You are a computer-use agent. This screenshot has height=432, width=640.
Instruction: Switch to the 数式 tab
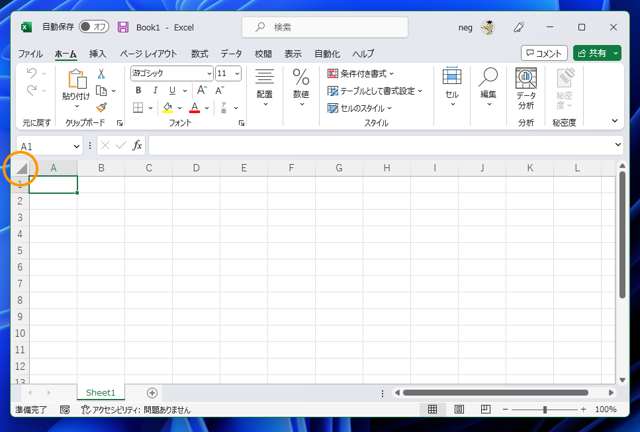tap(200, 53)
